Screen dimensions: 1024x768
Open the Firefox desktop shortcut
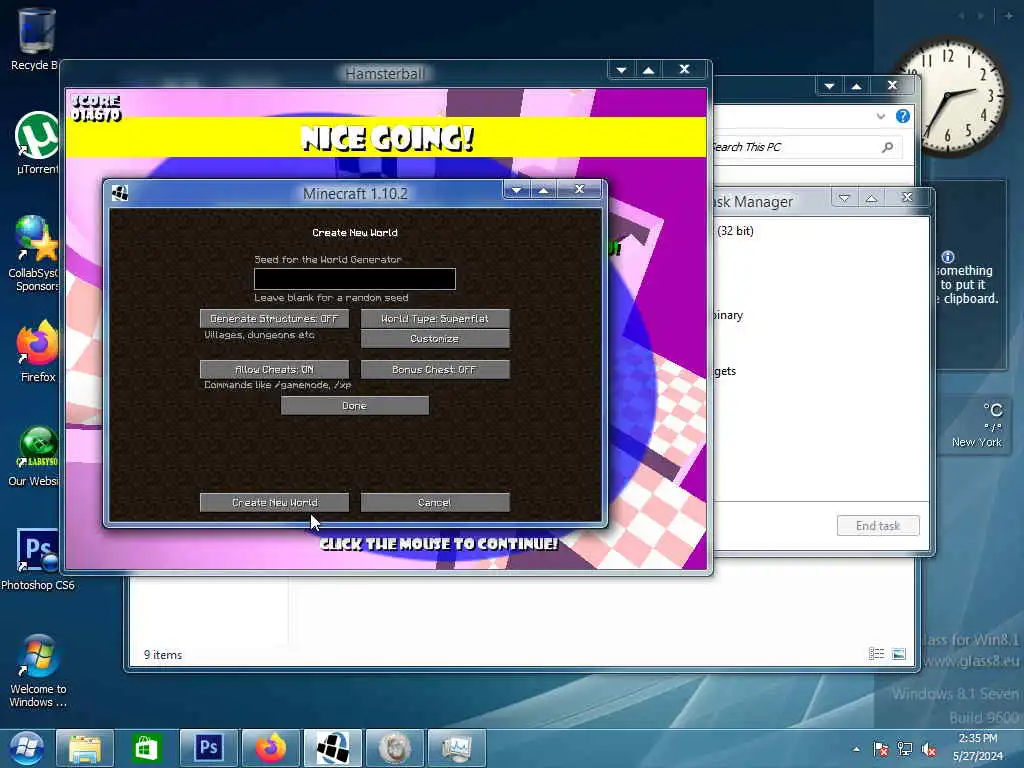pyautogui.click(x=37, y=352)
